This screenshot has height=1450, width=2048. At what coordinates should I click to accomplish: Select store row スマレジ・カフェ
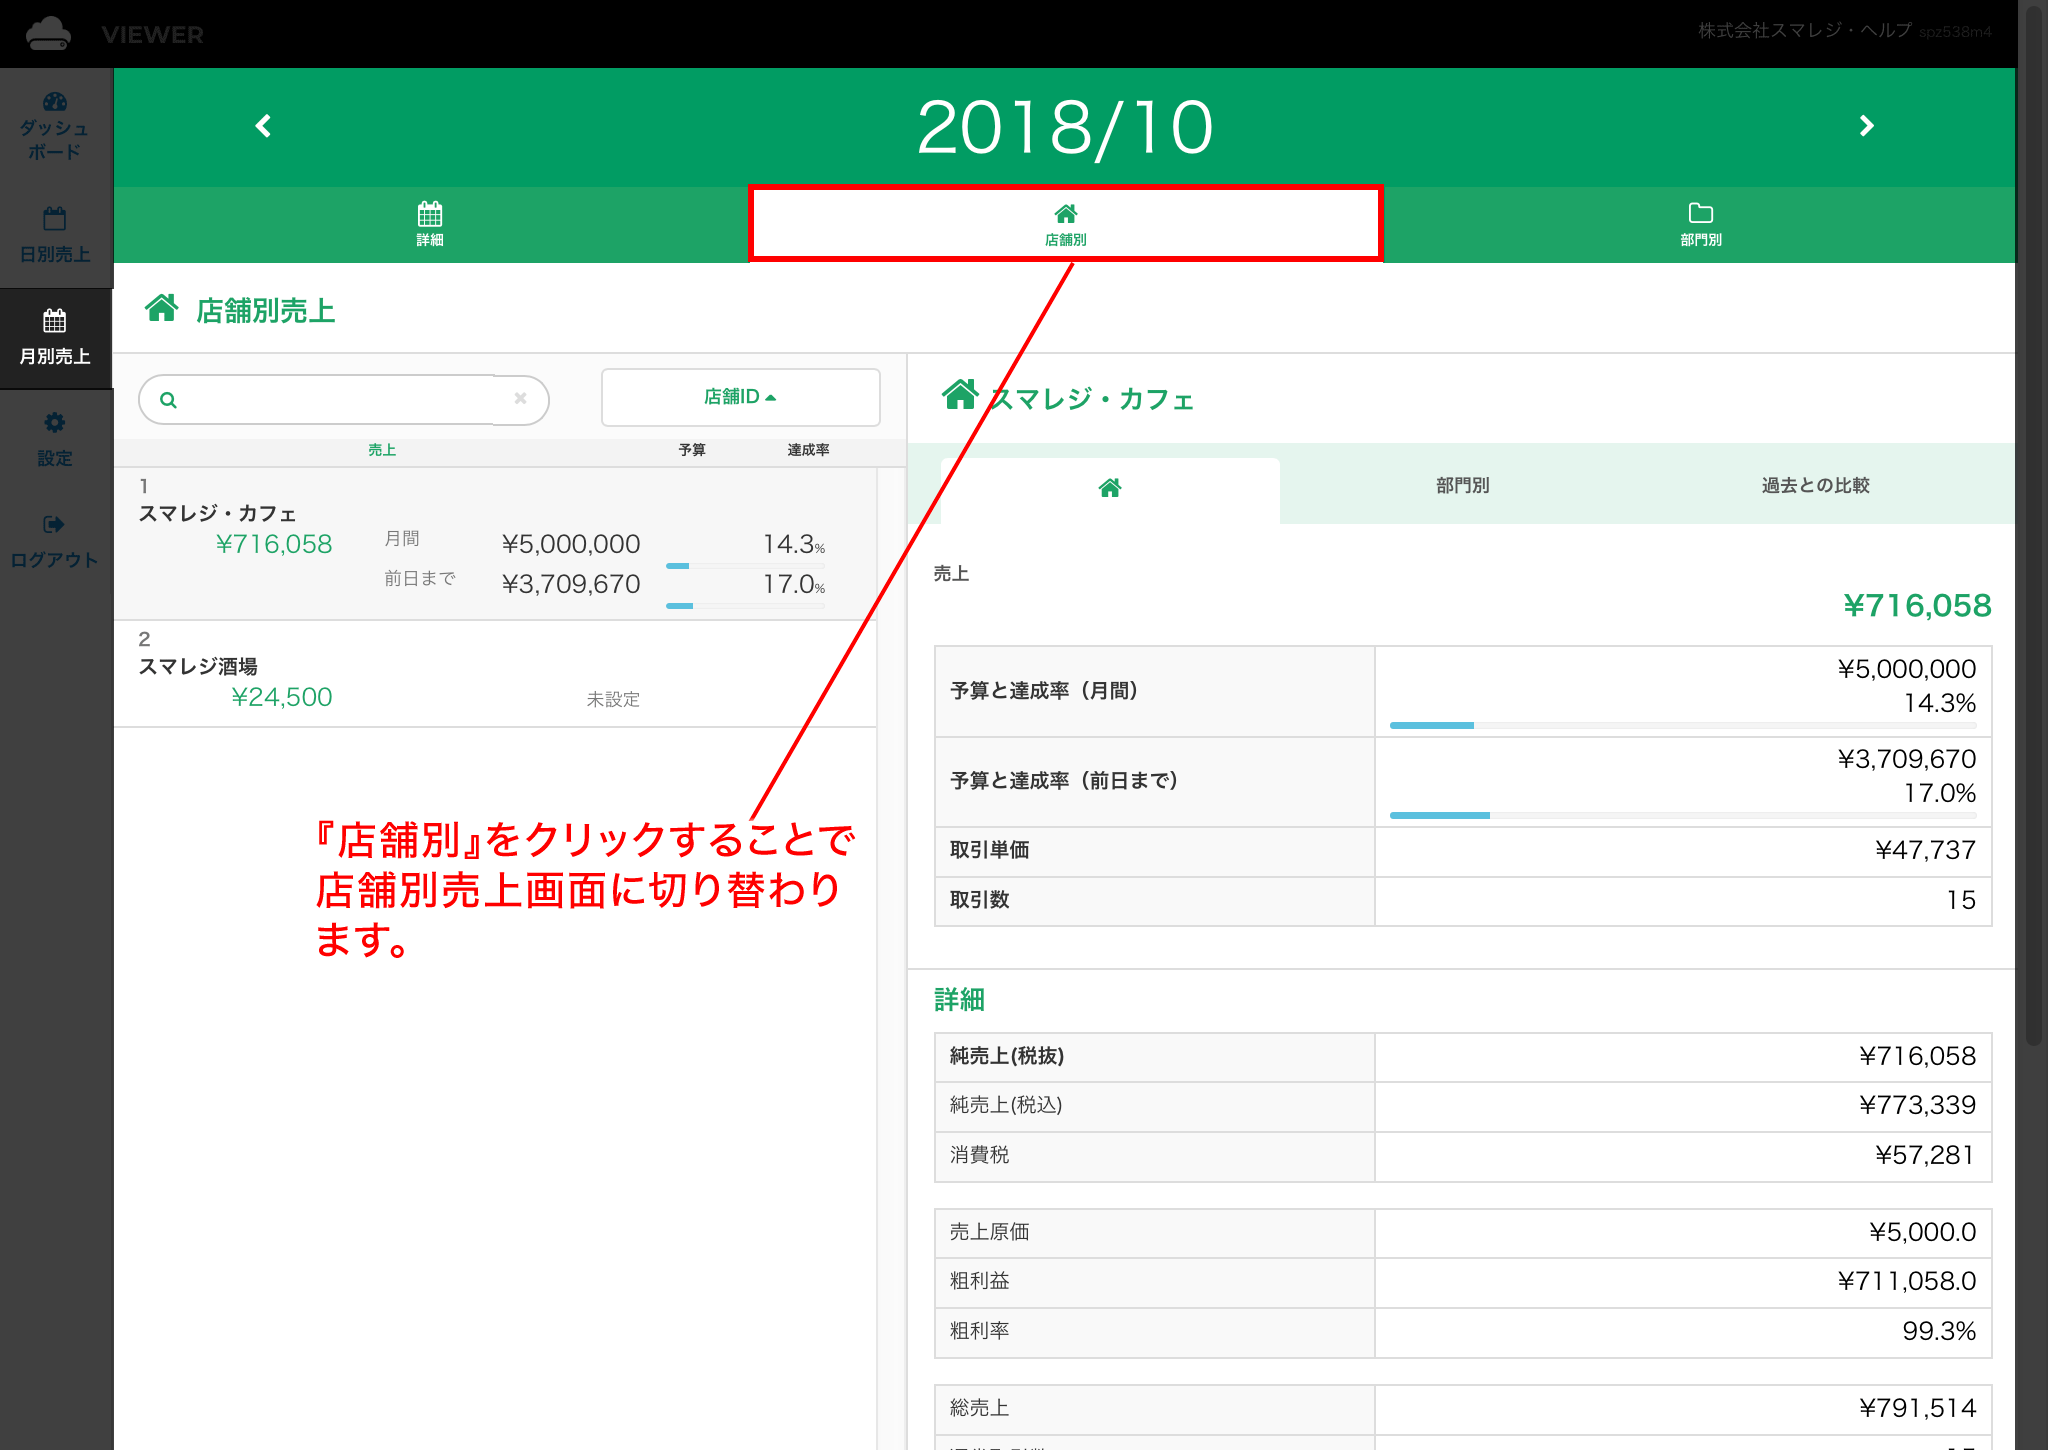[x=495, y=544]
